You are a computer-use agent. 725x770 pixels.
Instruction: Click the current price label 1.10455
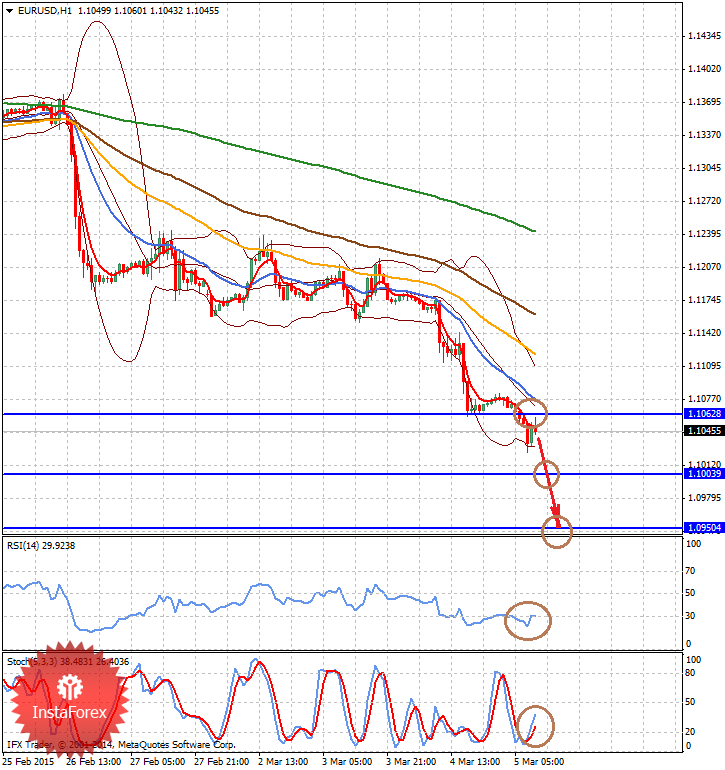click(x=704, y=431)
